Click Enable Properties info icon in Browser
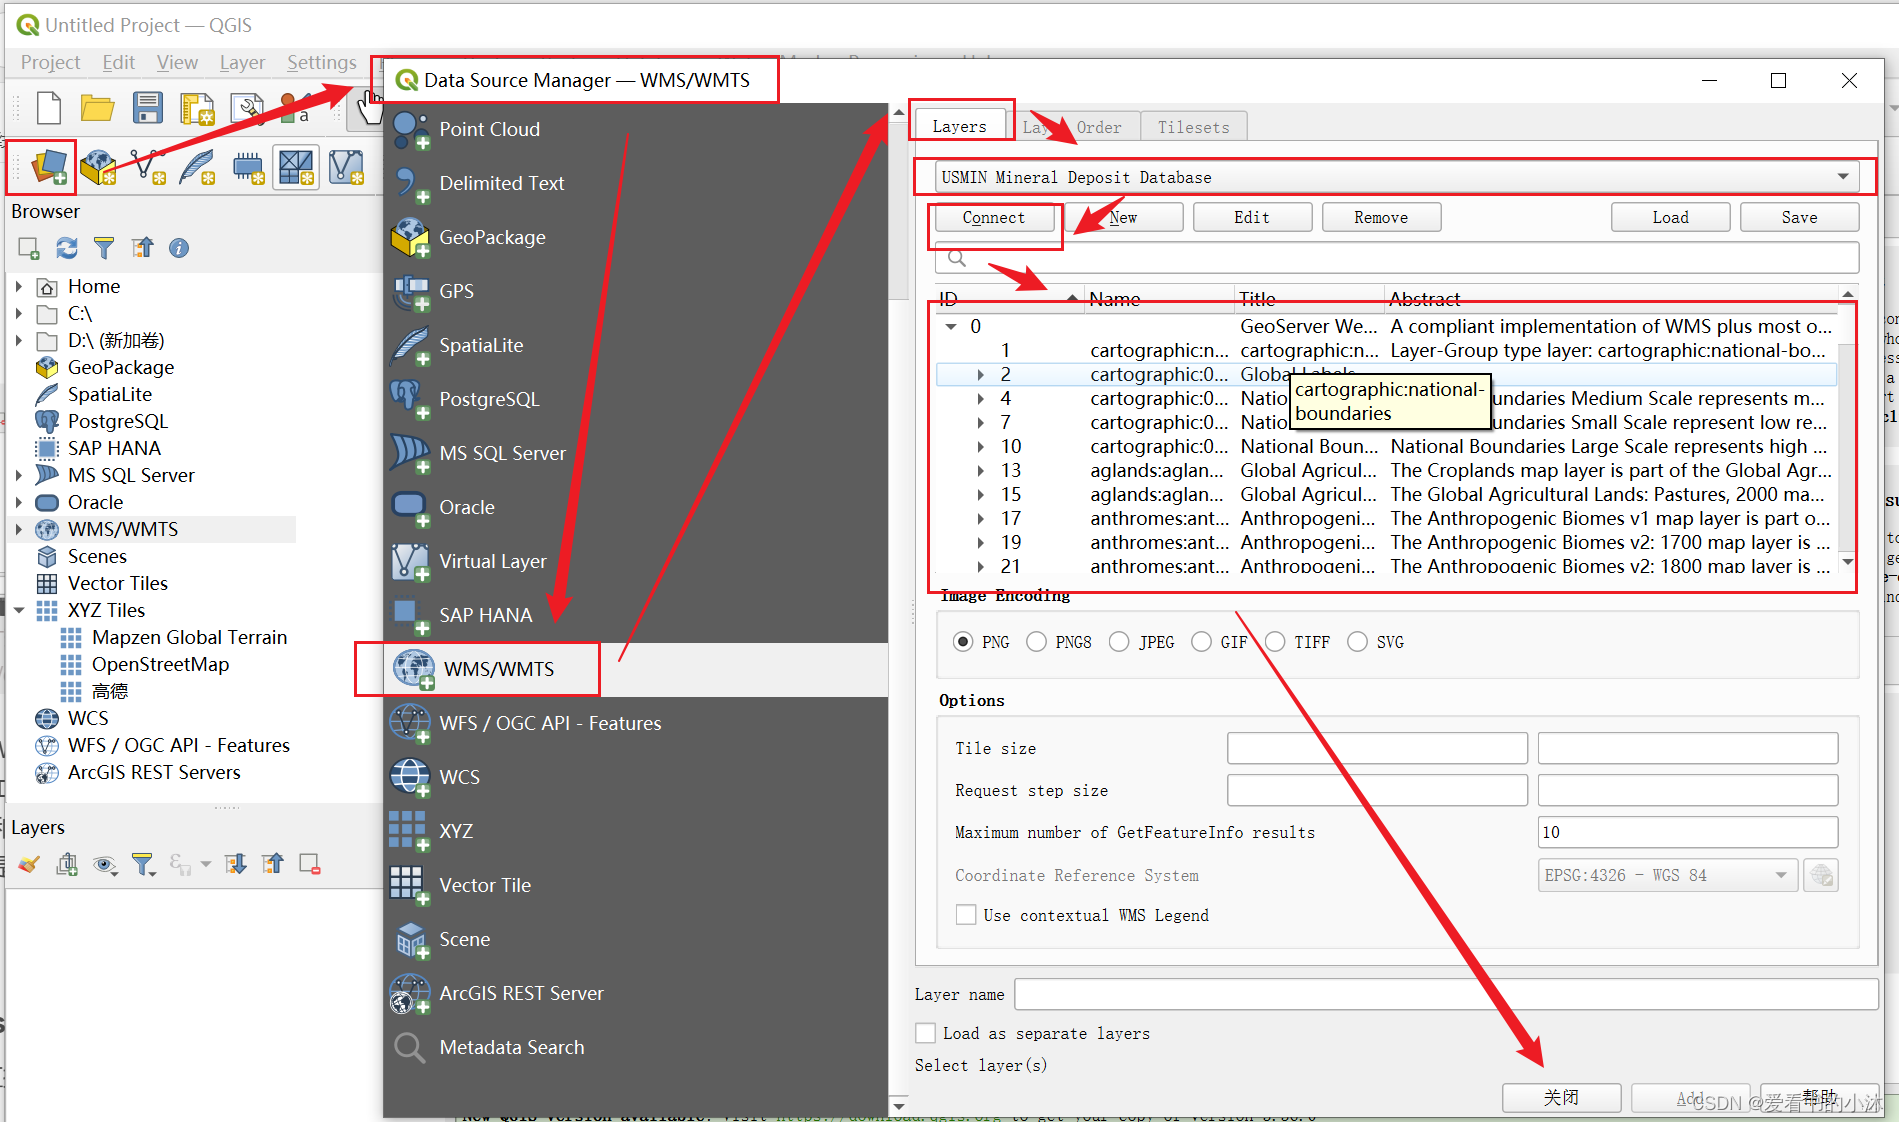The height and width of the screenshot is (1122, 1899). [179, 248]
